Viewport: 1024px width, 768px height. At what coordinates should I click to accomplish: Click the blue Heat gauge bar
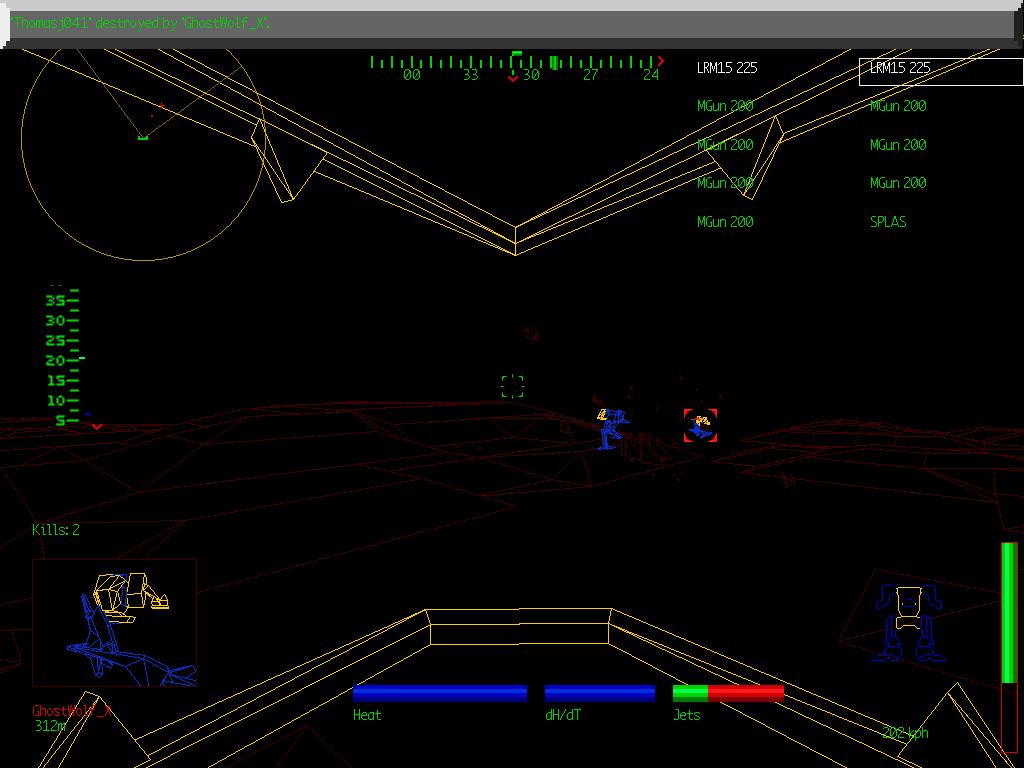pos(440,693)
